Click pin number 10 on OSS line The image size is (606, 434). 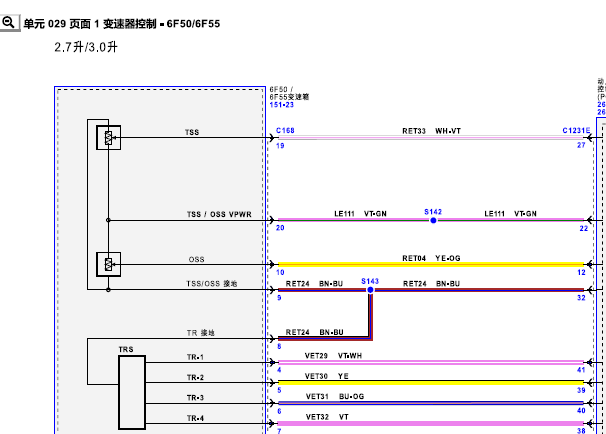pos(280,272)
